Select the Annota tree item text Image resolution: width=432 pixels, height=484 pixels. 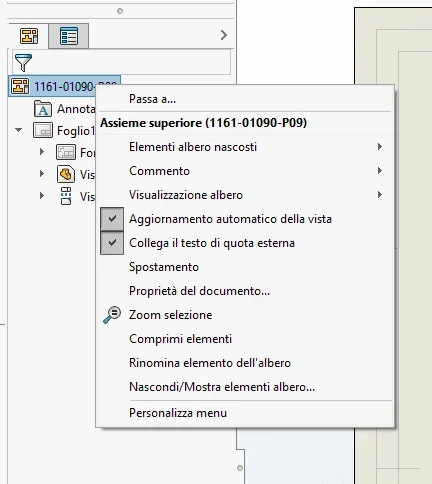pyautogui.click(x=76, y=109)
